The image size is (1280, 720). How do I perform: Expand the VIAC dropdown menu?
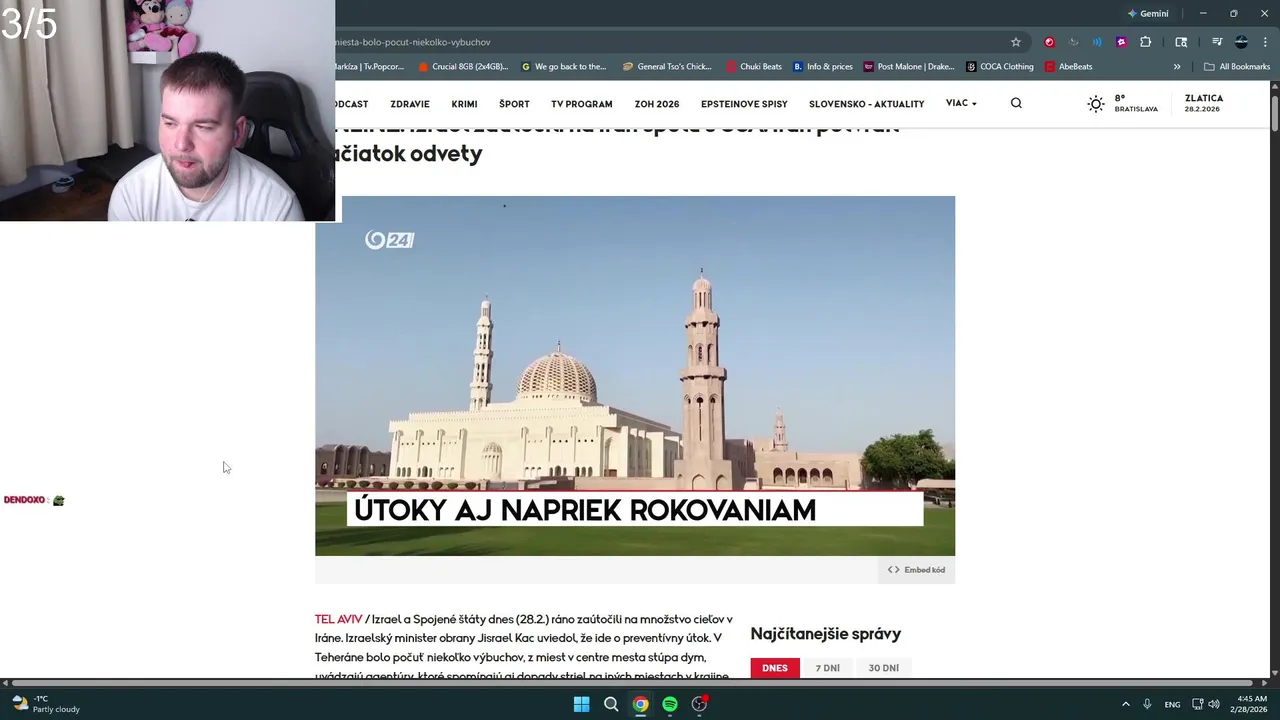(961, 103)
